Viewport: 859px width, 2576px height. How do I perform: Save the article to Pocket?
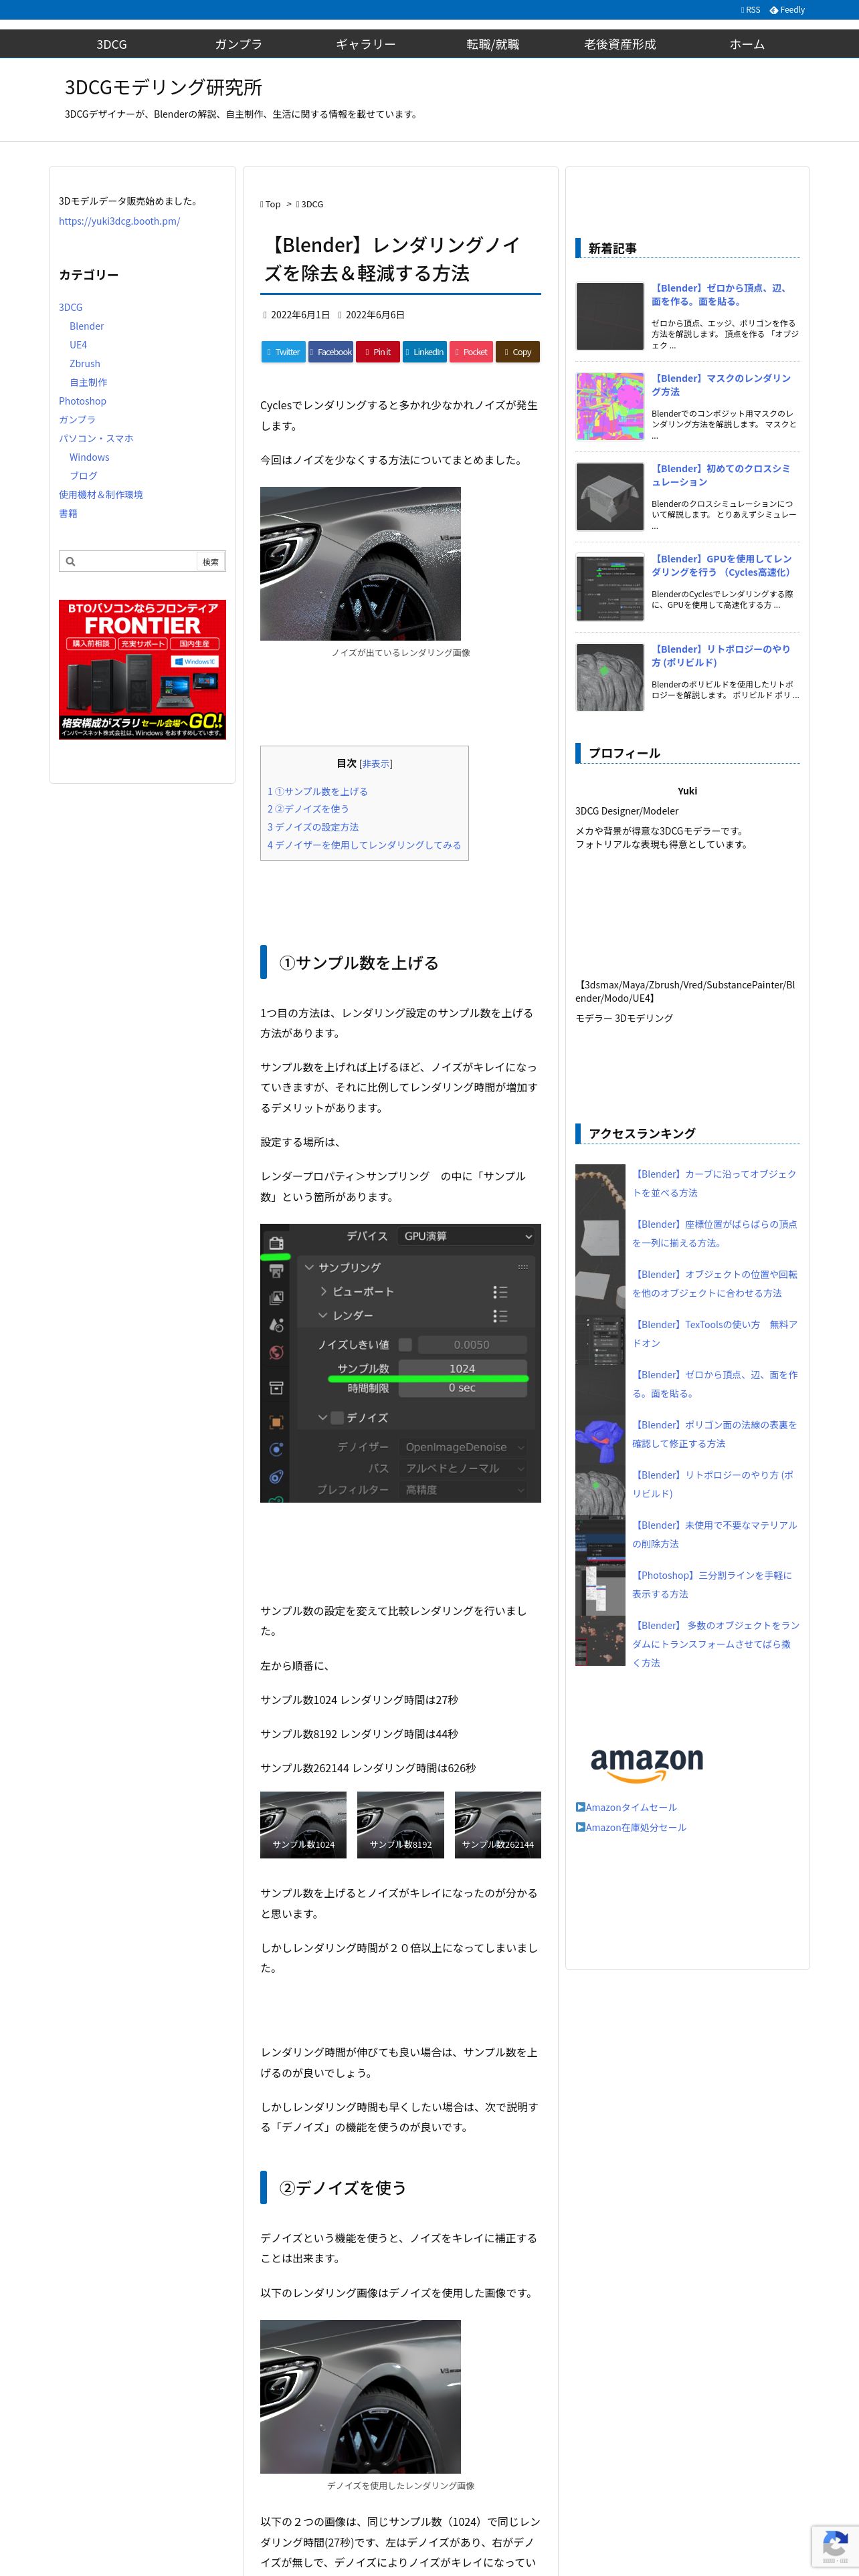click(x=471, y=352)
